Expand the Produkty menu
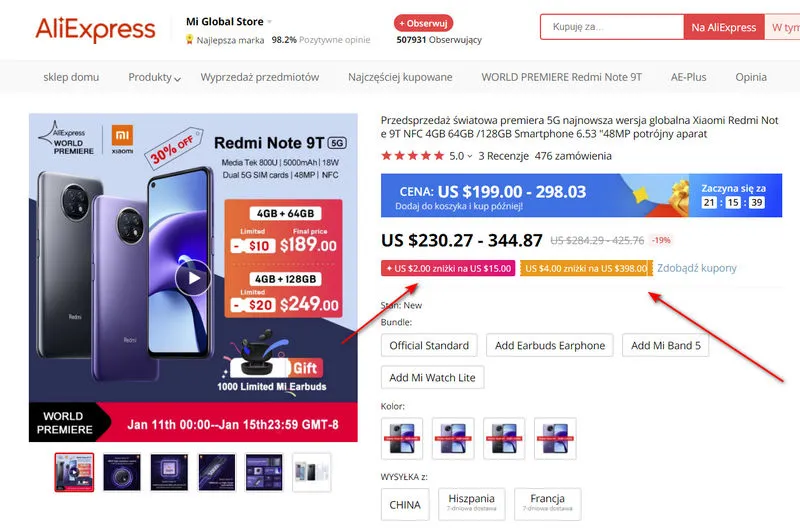800x531 pixels. click(154, 77)
